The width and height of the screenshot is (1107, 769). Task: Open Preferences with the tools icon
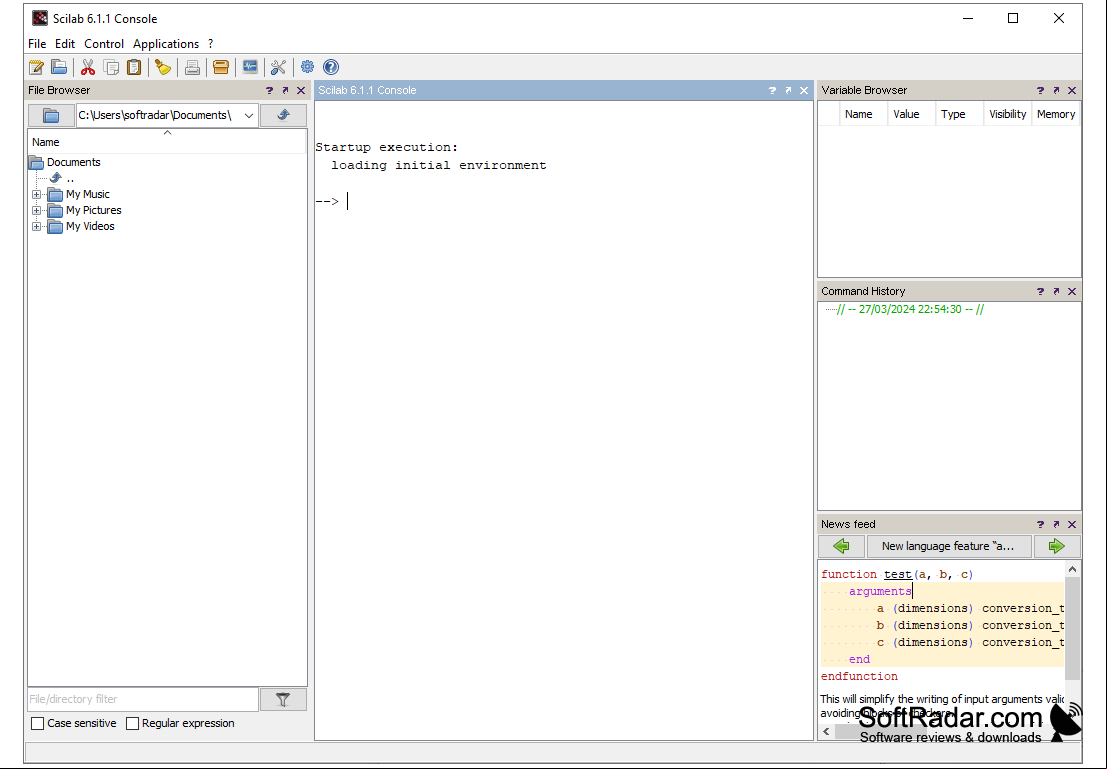278,67
